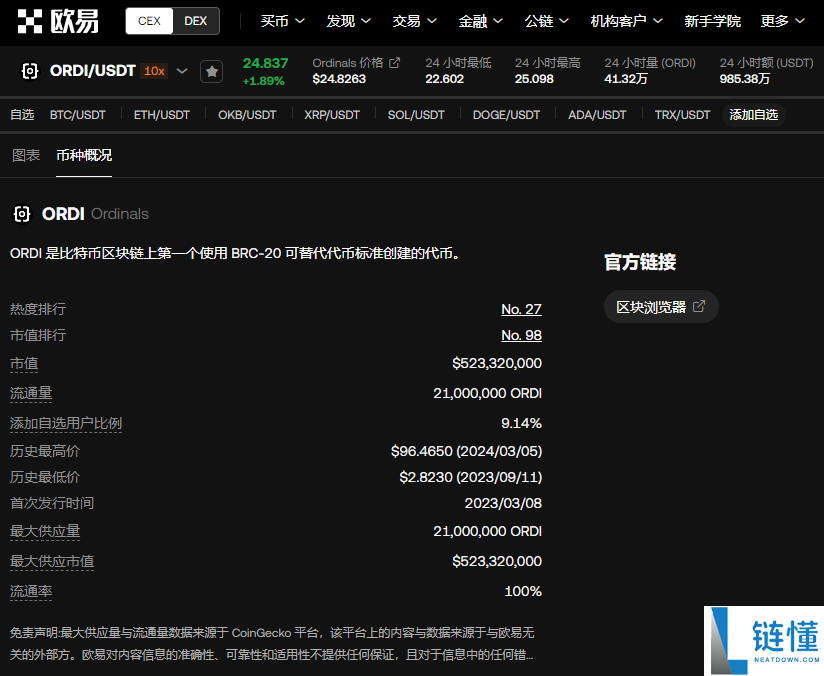
Task: Open SOL/USDT pair
Action: pos(416,115)
